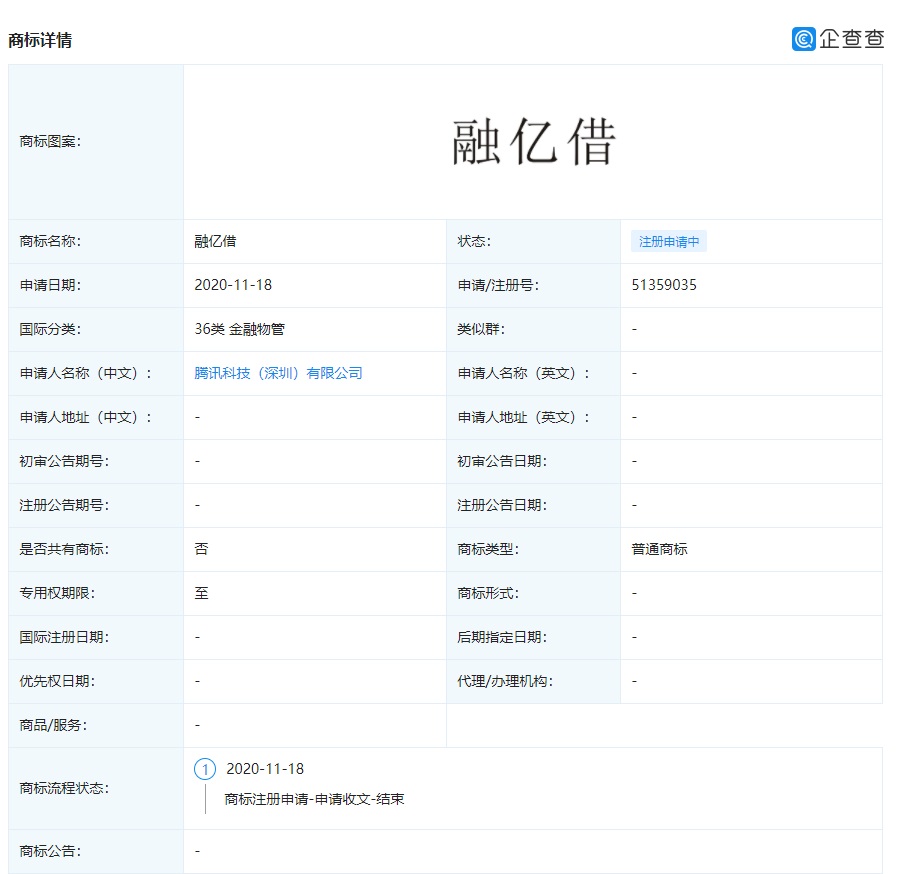
Task: Click the 商标名称 label
Action: [50, 241]
